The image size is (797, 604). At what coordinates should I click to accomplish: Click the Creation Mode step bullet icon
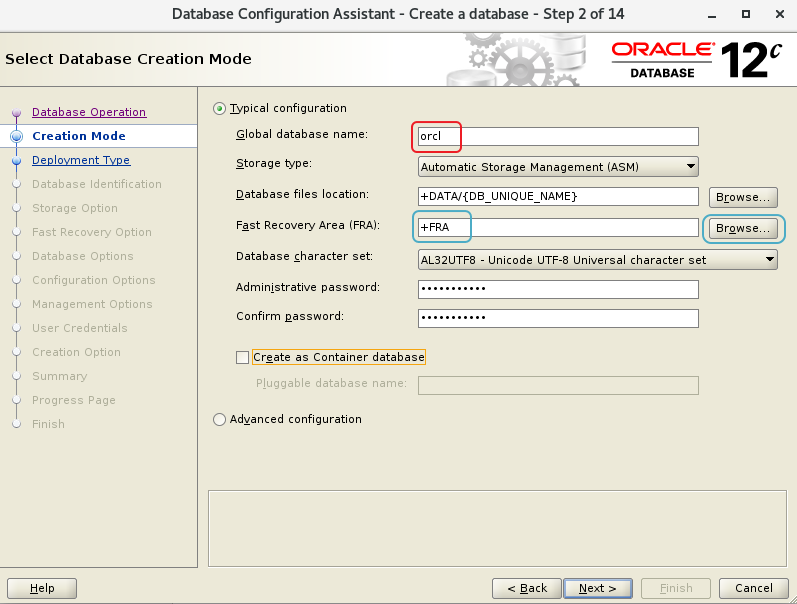point(16,136)
